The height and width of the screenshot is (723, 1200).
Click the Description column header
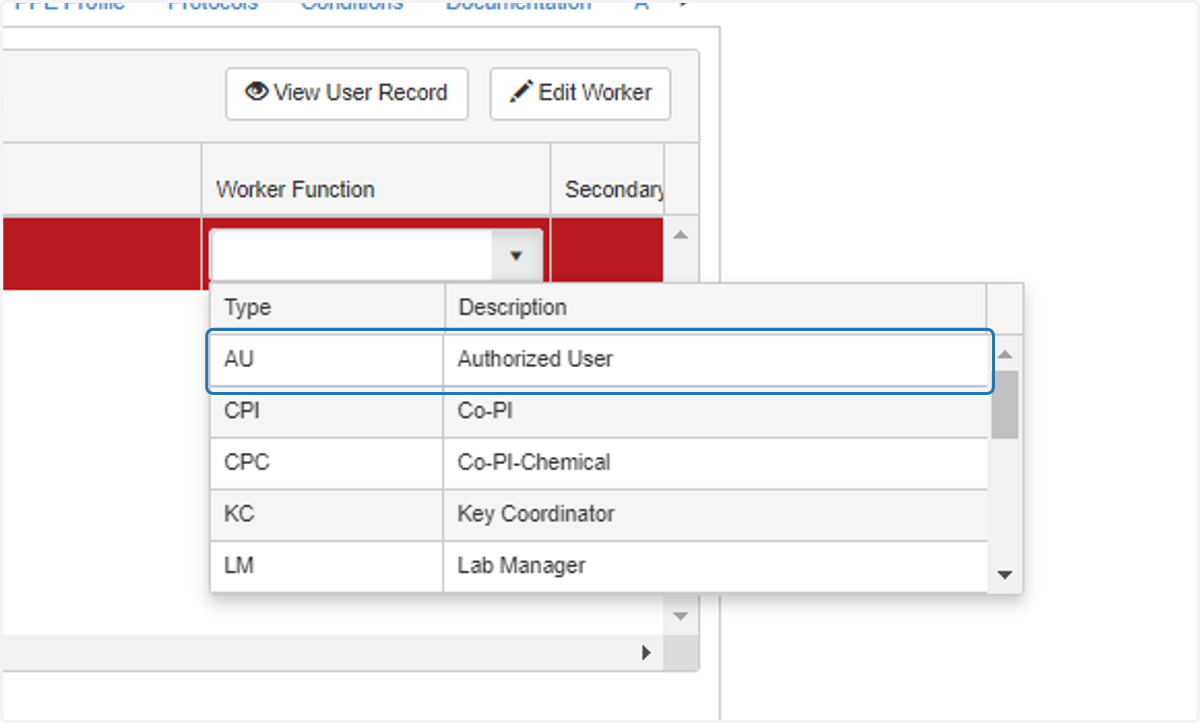tap(716, 308)
